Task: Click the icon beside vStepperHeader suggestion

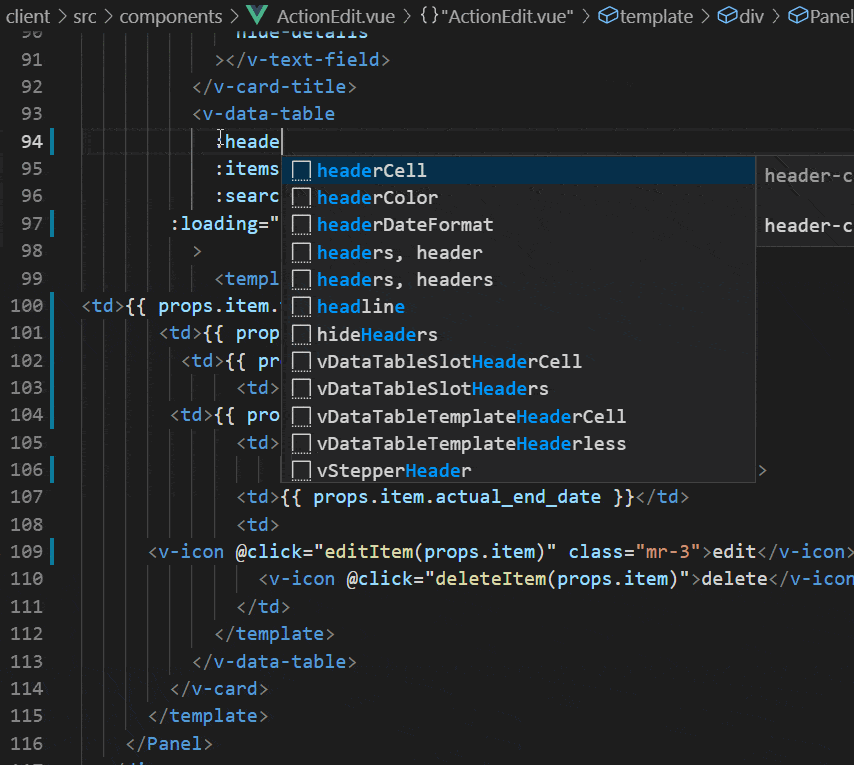Action: pyautogui.click(x=301, y=470)
